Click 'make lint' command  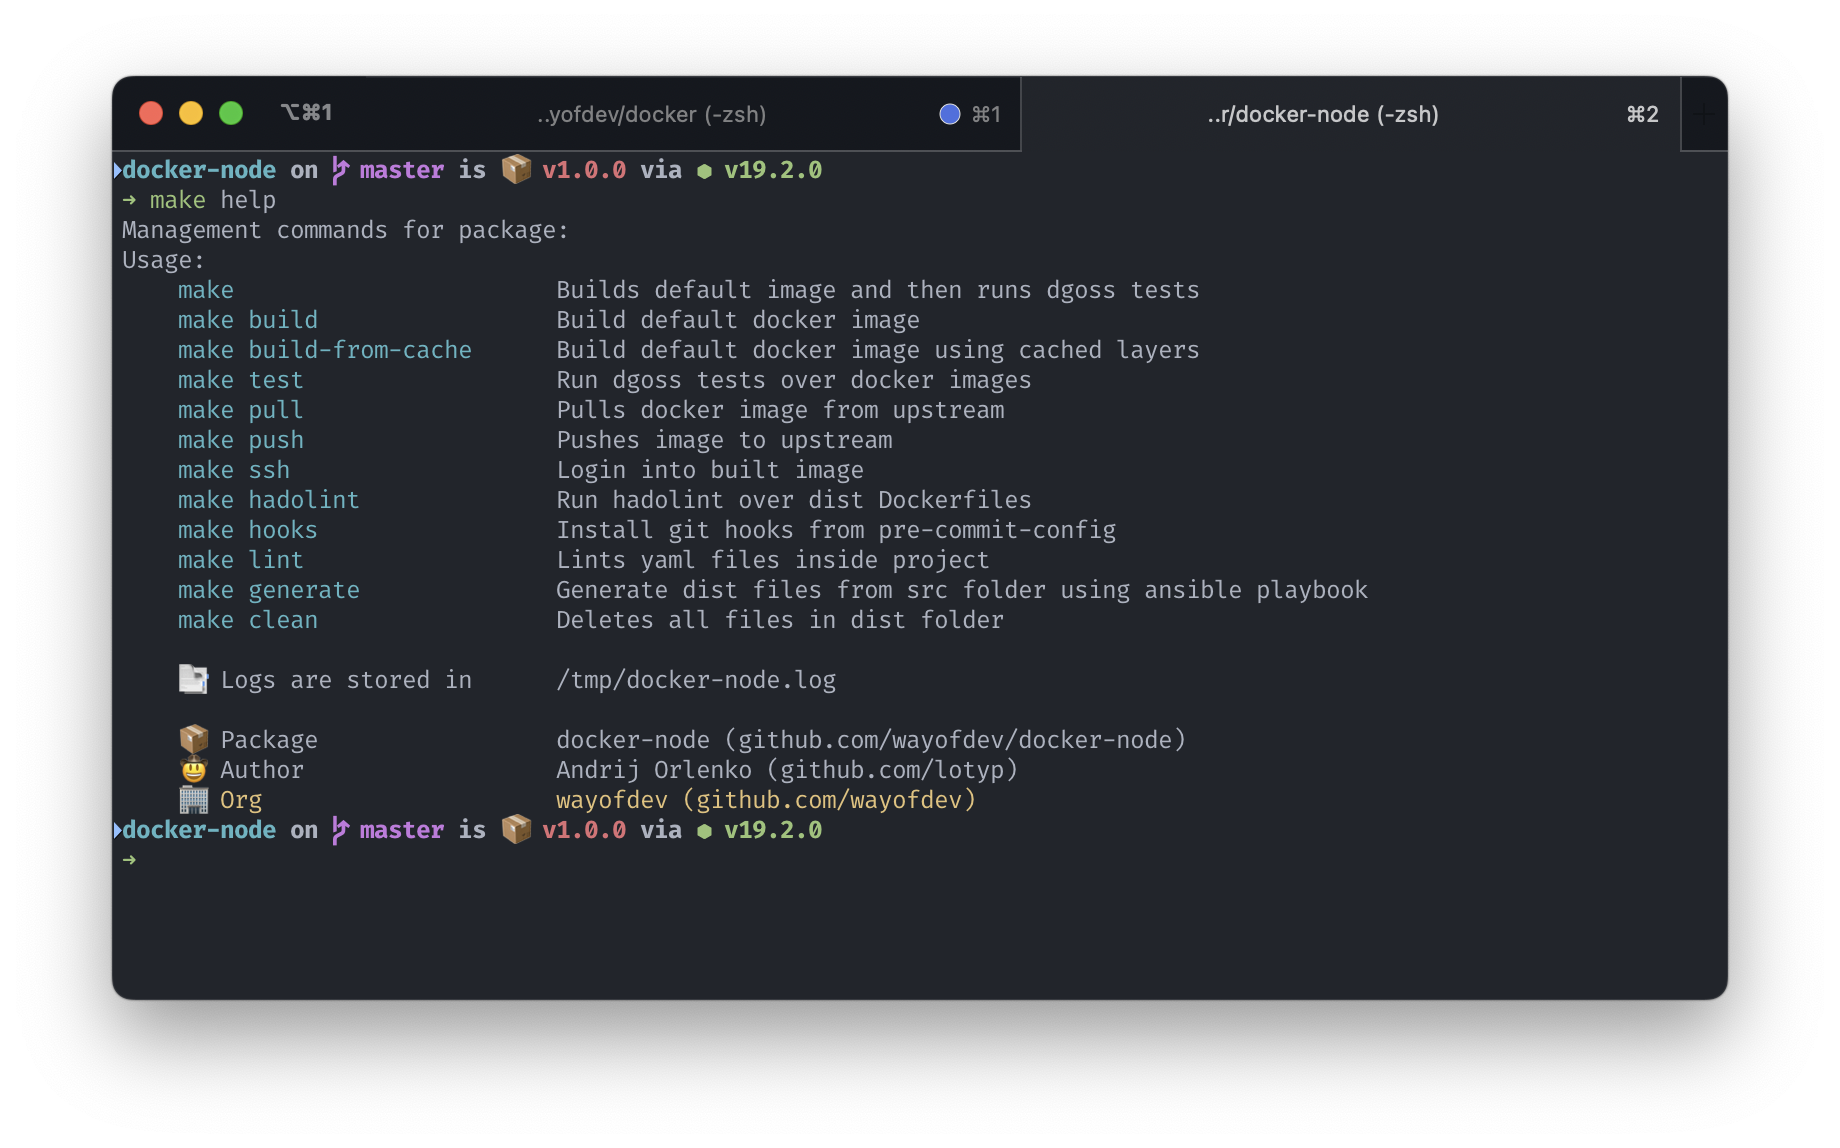[x=240, y=560]
